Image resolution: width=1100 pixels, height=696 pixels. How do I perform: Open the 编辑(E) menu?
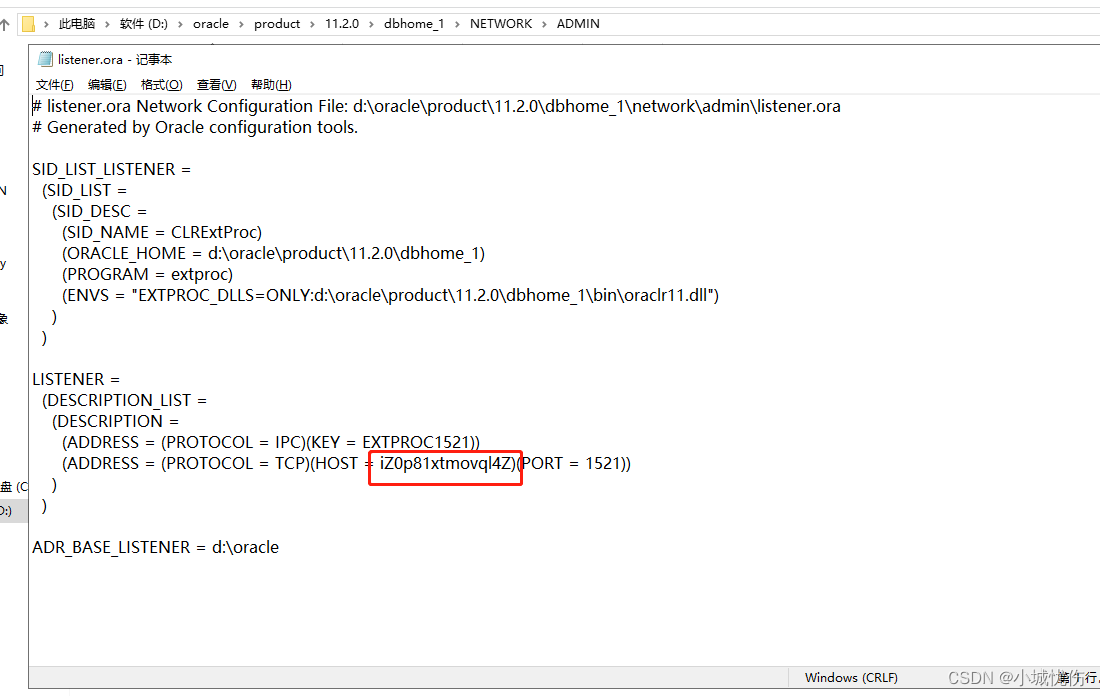pos(106,84)
